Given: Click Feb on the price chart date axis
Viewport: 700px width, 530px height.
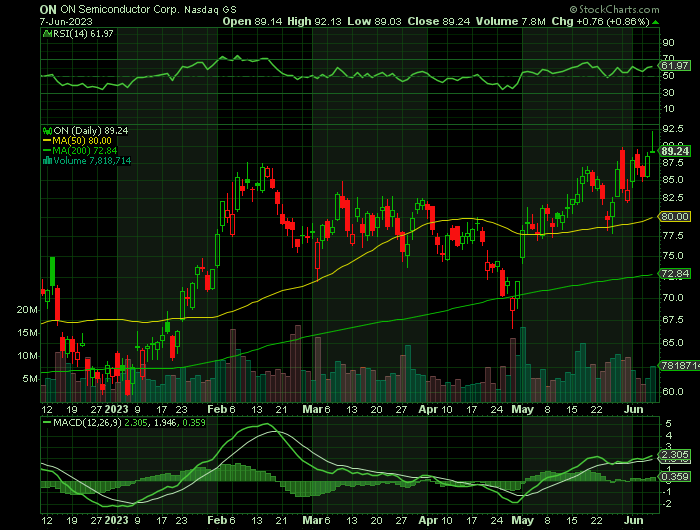Looking at the screenshot, I should coord(217,409).
